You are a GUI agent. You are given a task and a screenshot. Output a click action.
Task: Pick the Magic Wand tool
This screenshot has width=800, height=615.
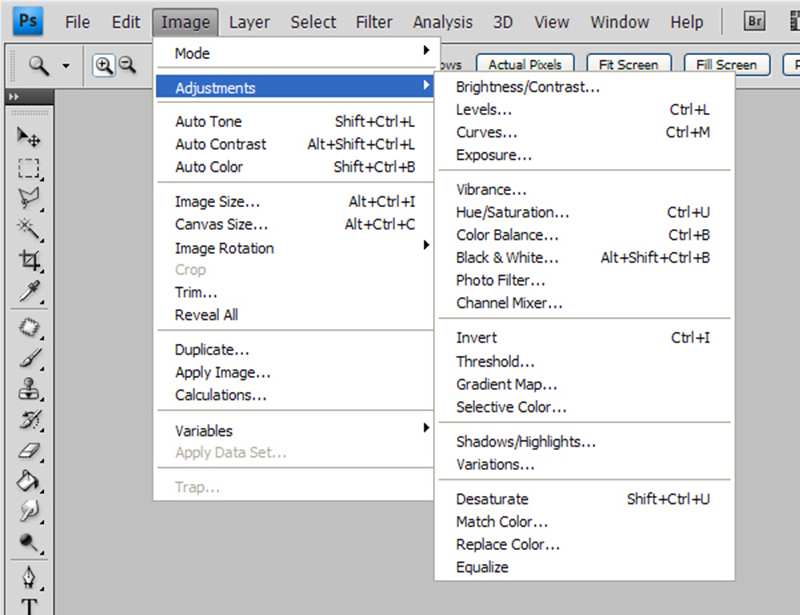[29, 230]
